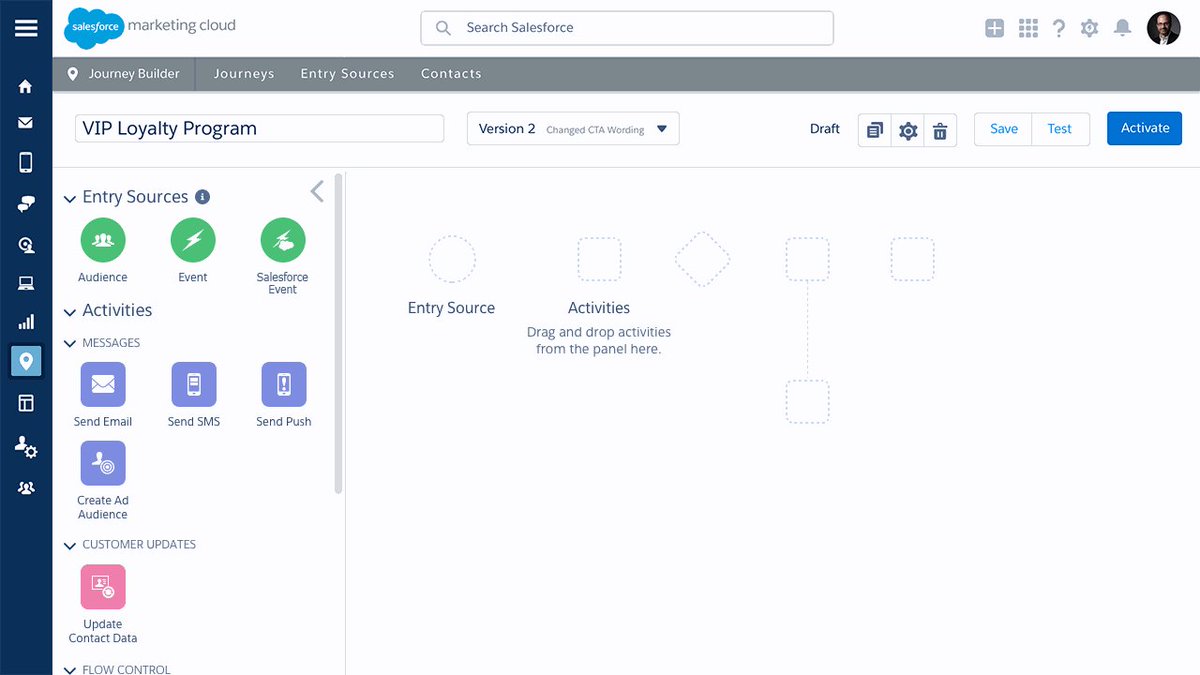Screen dimensions: 1200x675
Task: Open Advertising magnifier sidebar icon
Action: click(26, 244)
